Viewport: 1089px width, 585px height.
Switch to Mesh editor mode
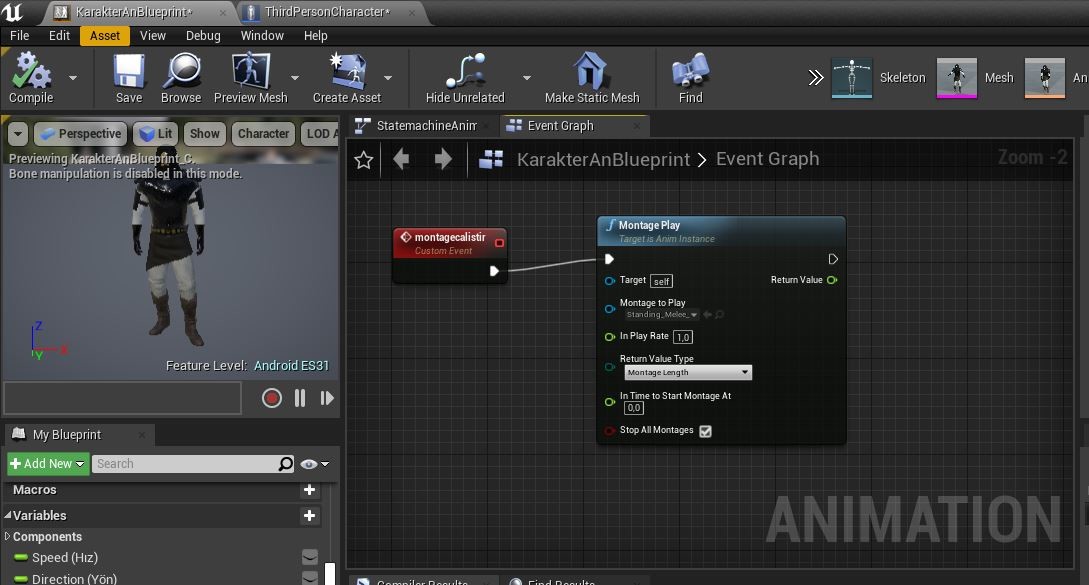(x=975, y=78)
